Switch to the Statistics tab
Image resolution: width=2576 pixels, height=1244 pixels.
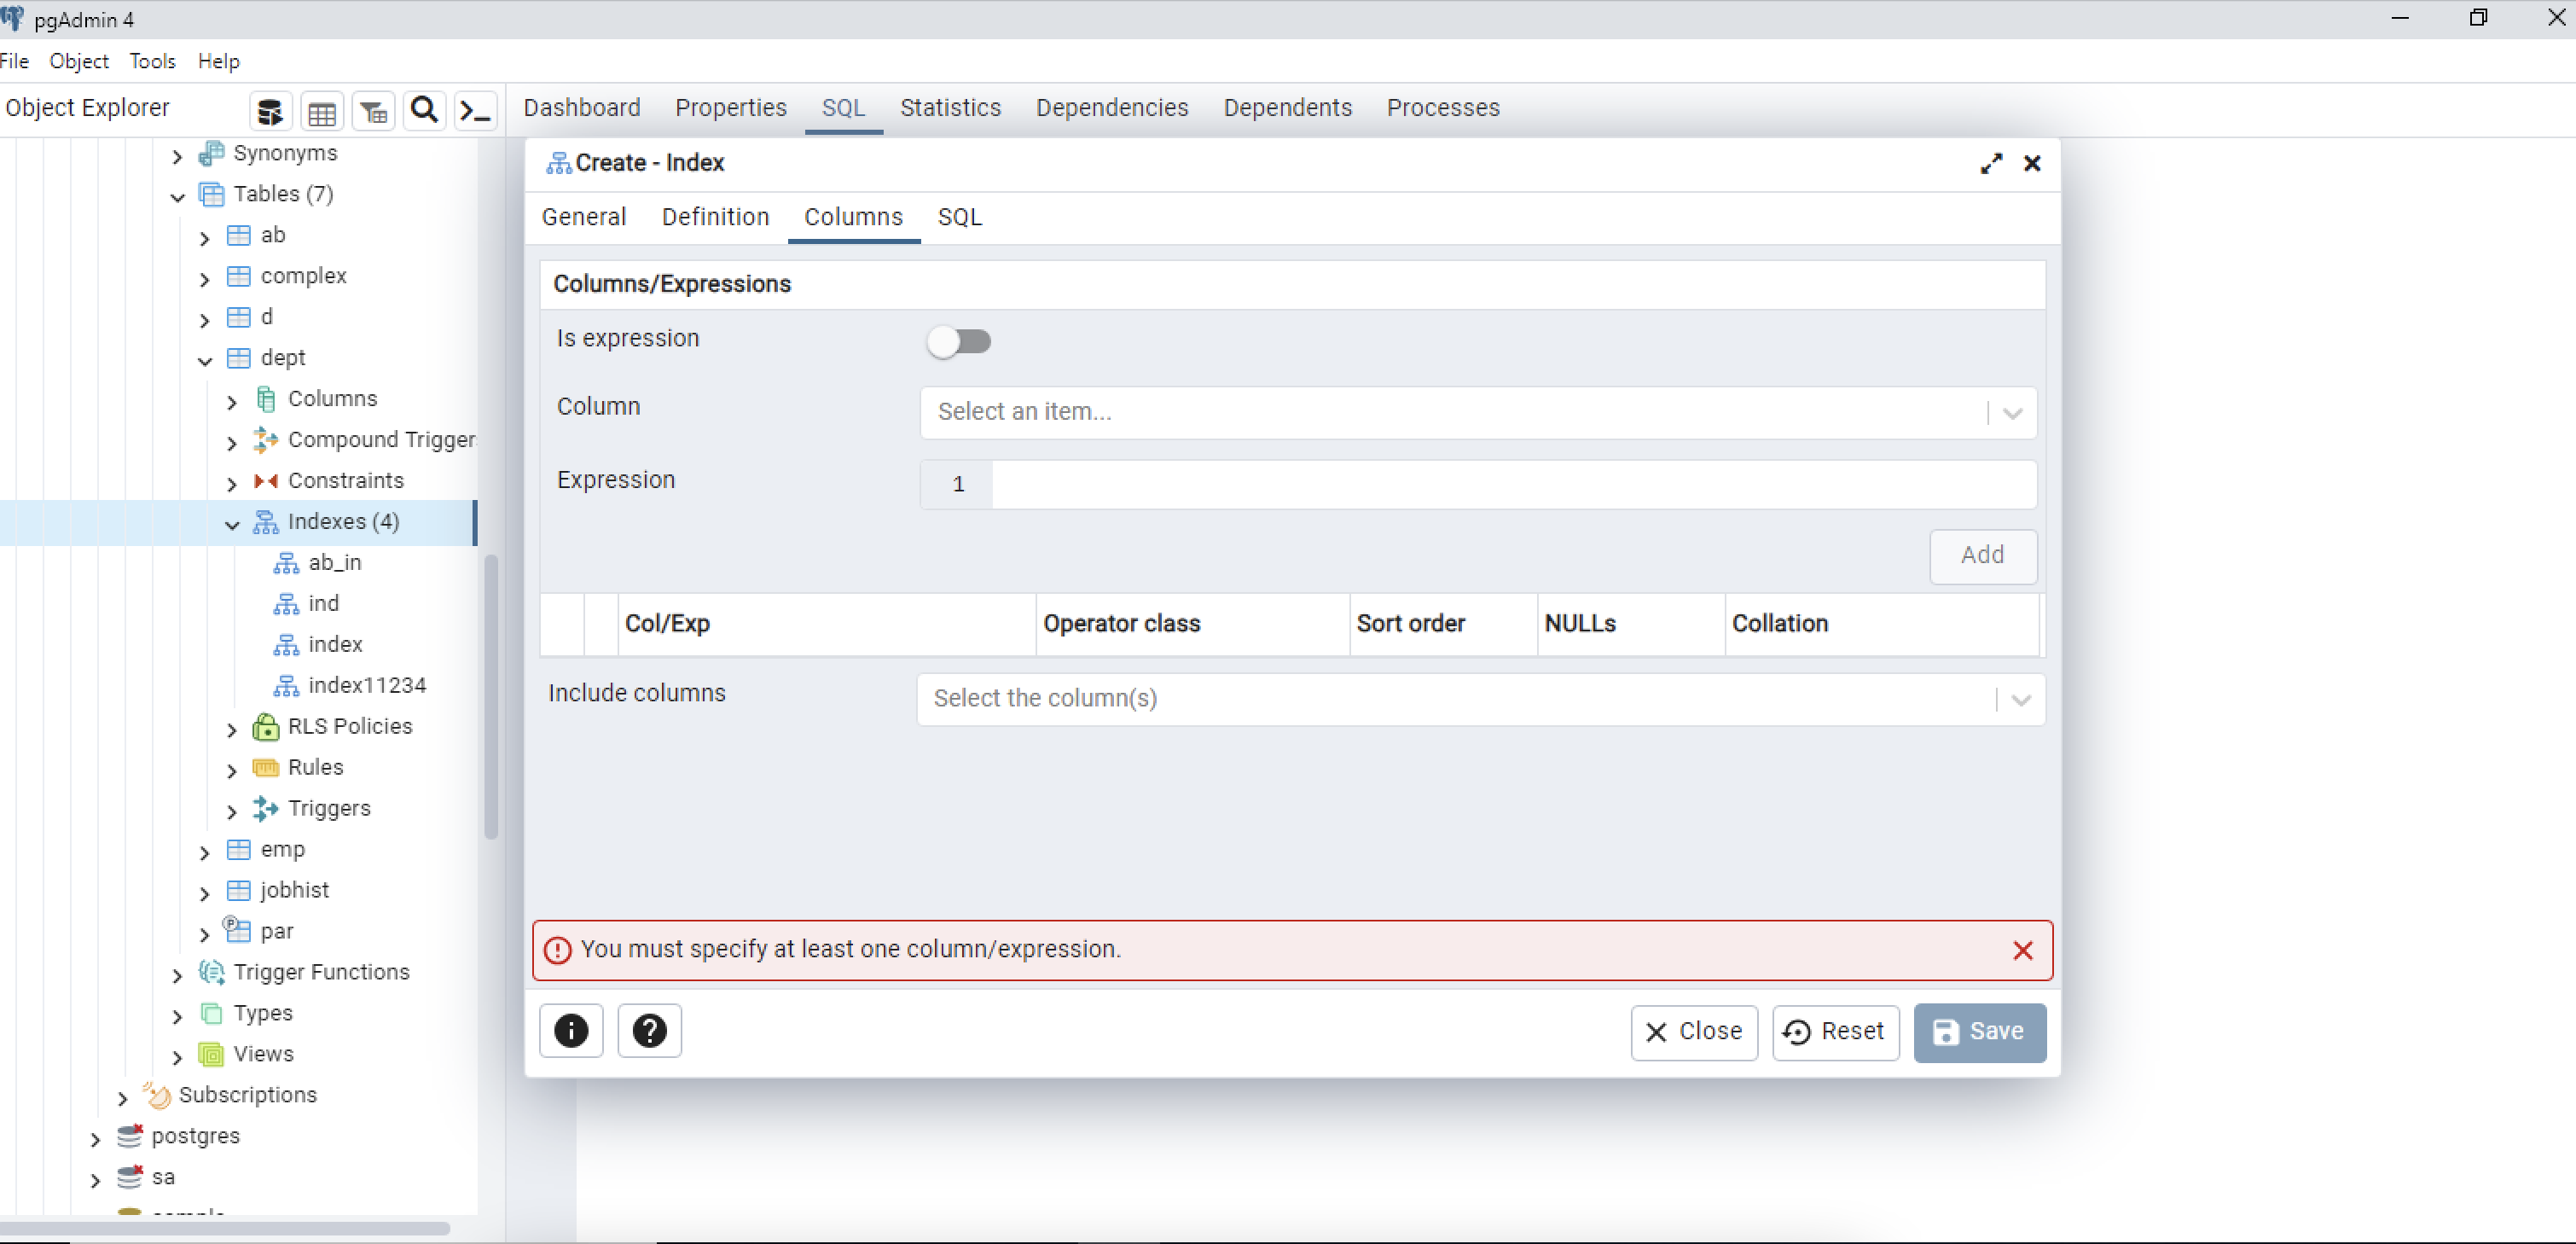coord(950,108)
